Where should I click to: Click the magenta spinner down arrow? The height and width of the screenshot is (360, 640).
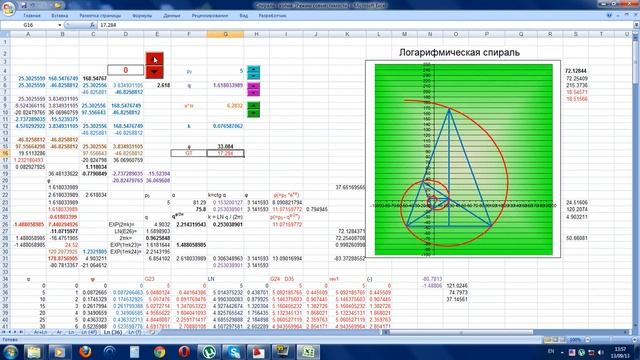253,92
